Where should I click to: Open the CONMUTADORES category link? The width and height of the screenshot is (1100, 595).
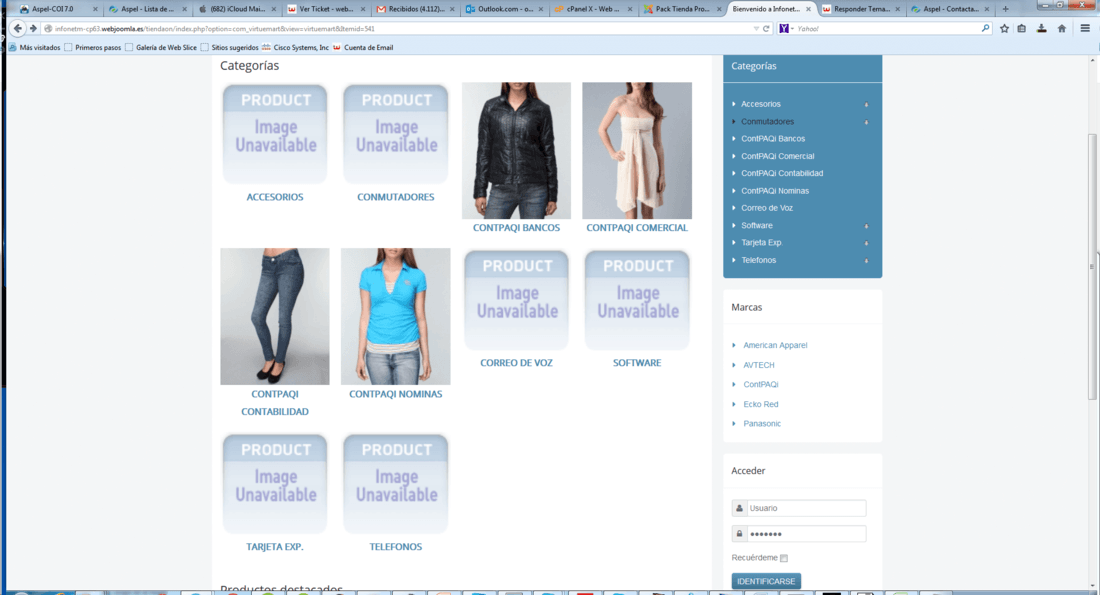tap(396, 197)
